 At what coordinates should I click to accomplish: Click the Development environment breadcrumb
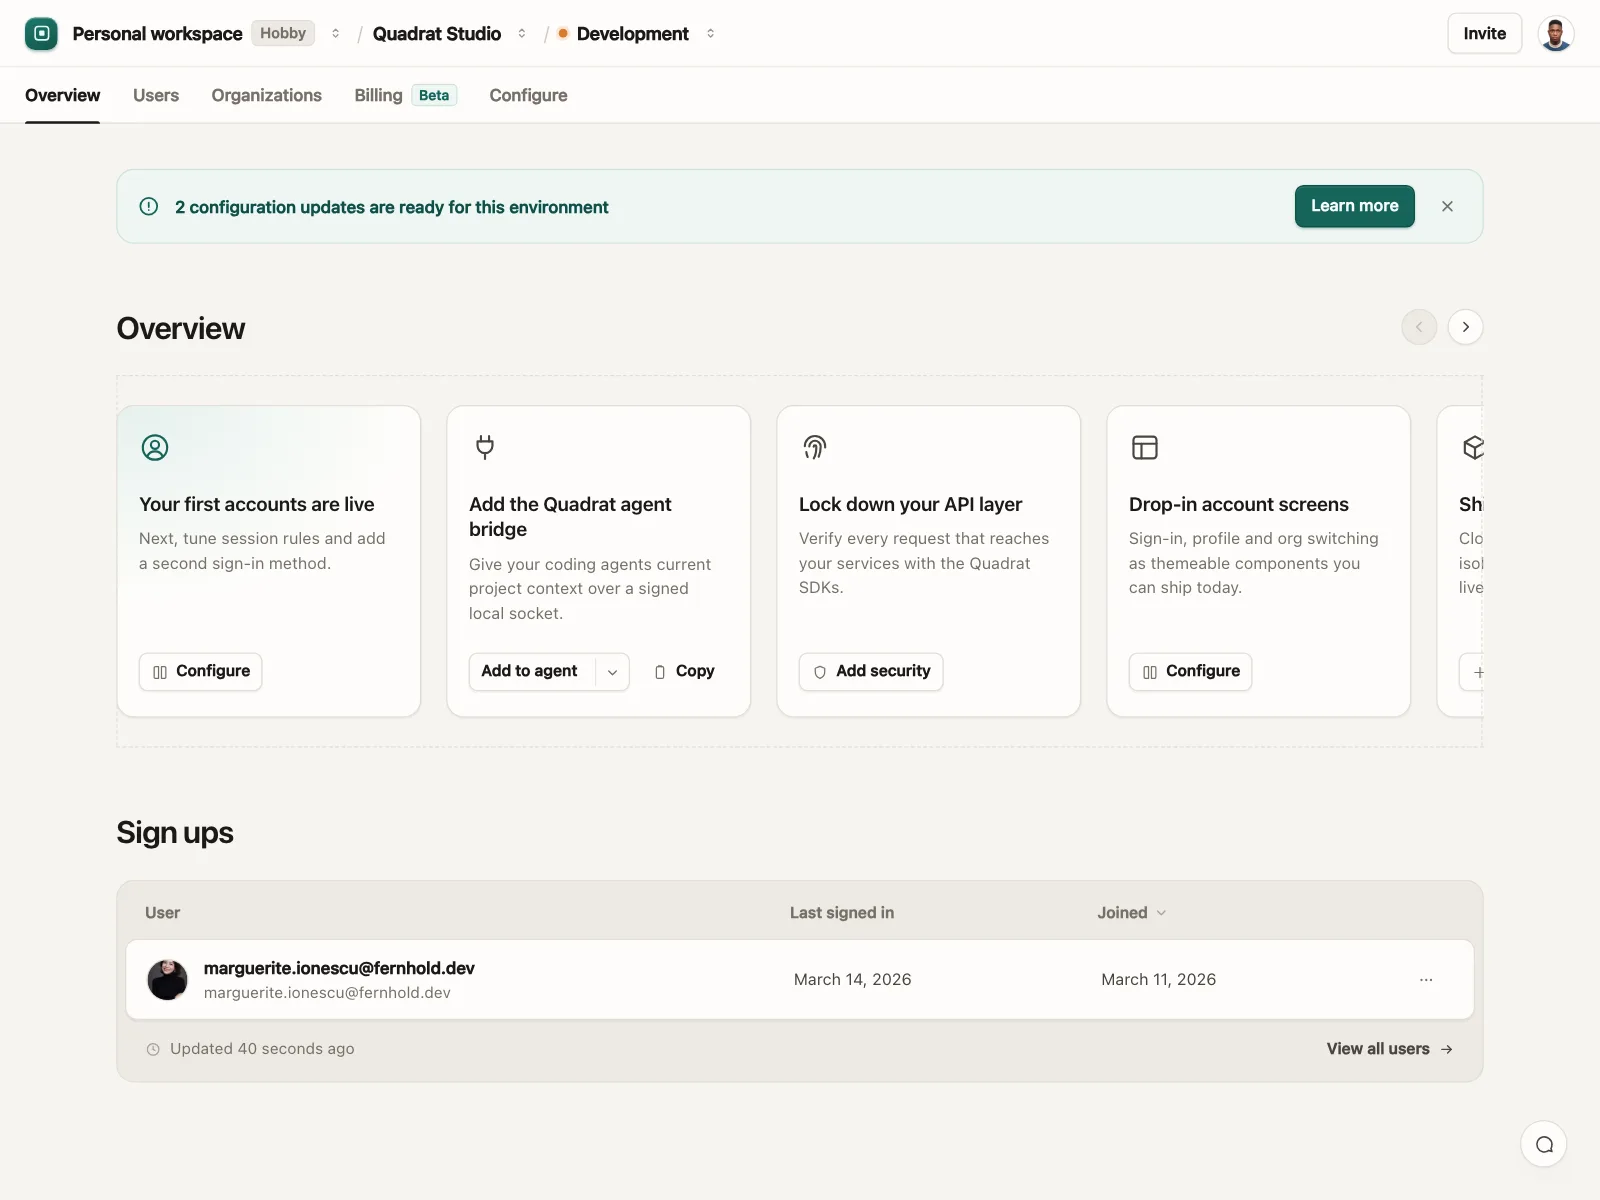click(633, 34)
